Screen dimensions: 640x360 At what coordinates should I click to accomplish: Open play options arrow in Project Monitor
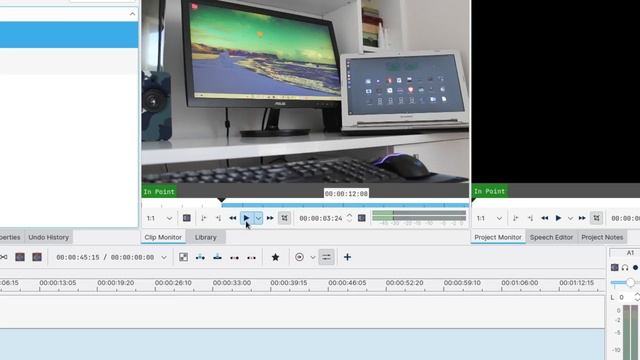point(570,218)
